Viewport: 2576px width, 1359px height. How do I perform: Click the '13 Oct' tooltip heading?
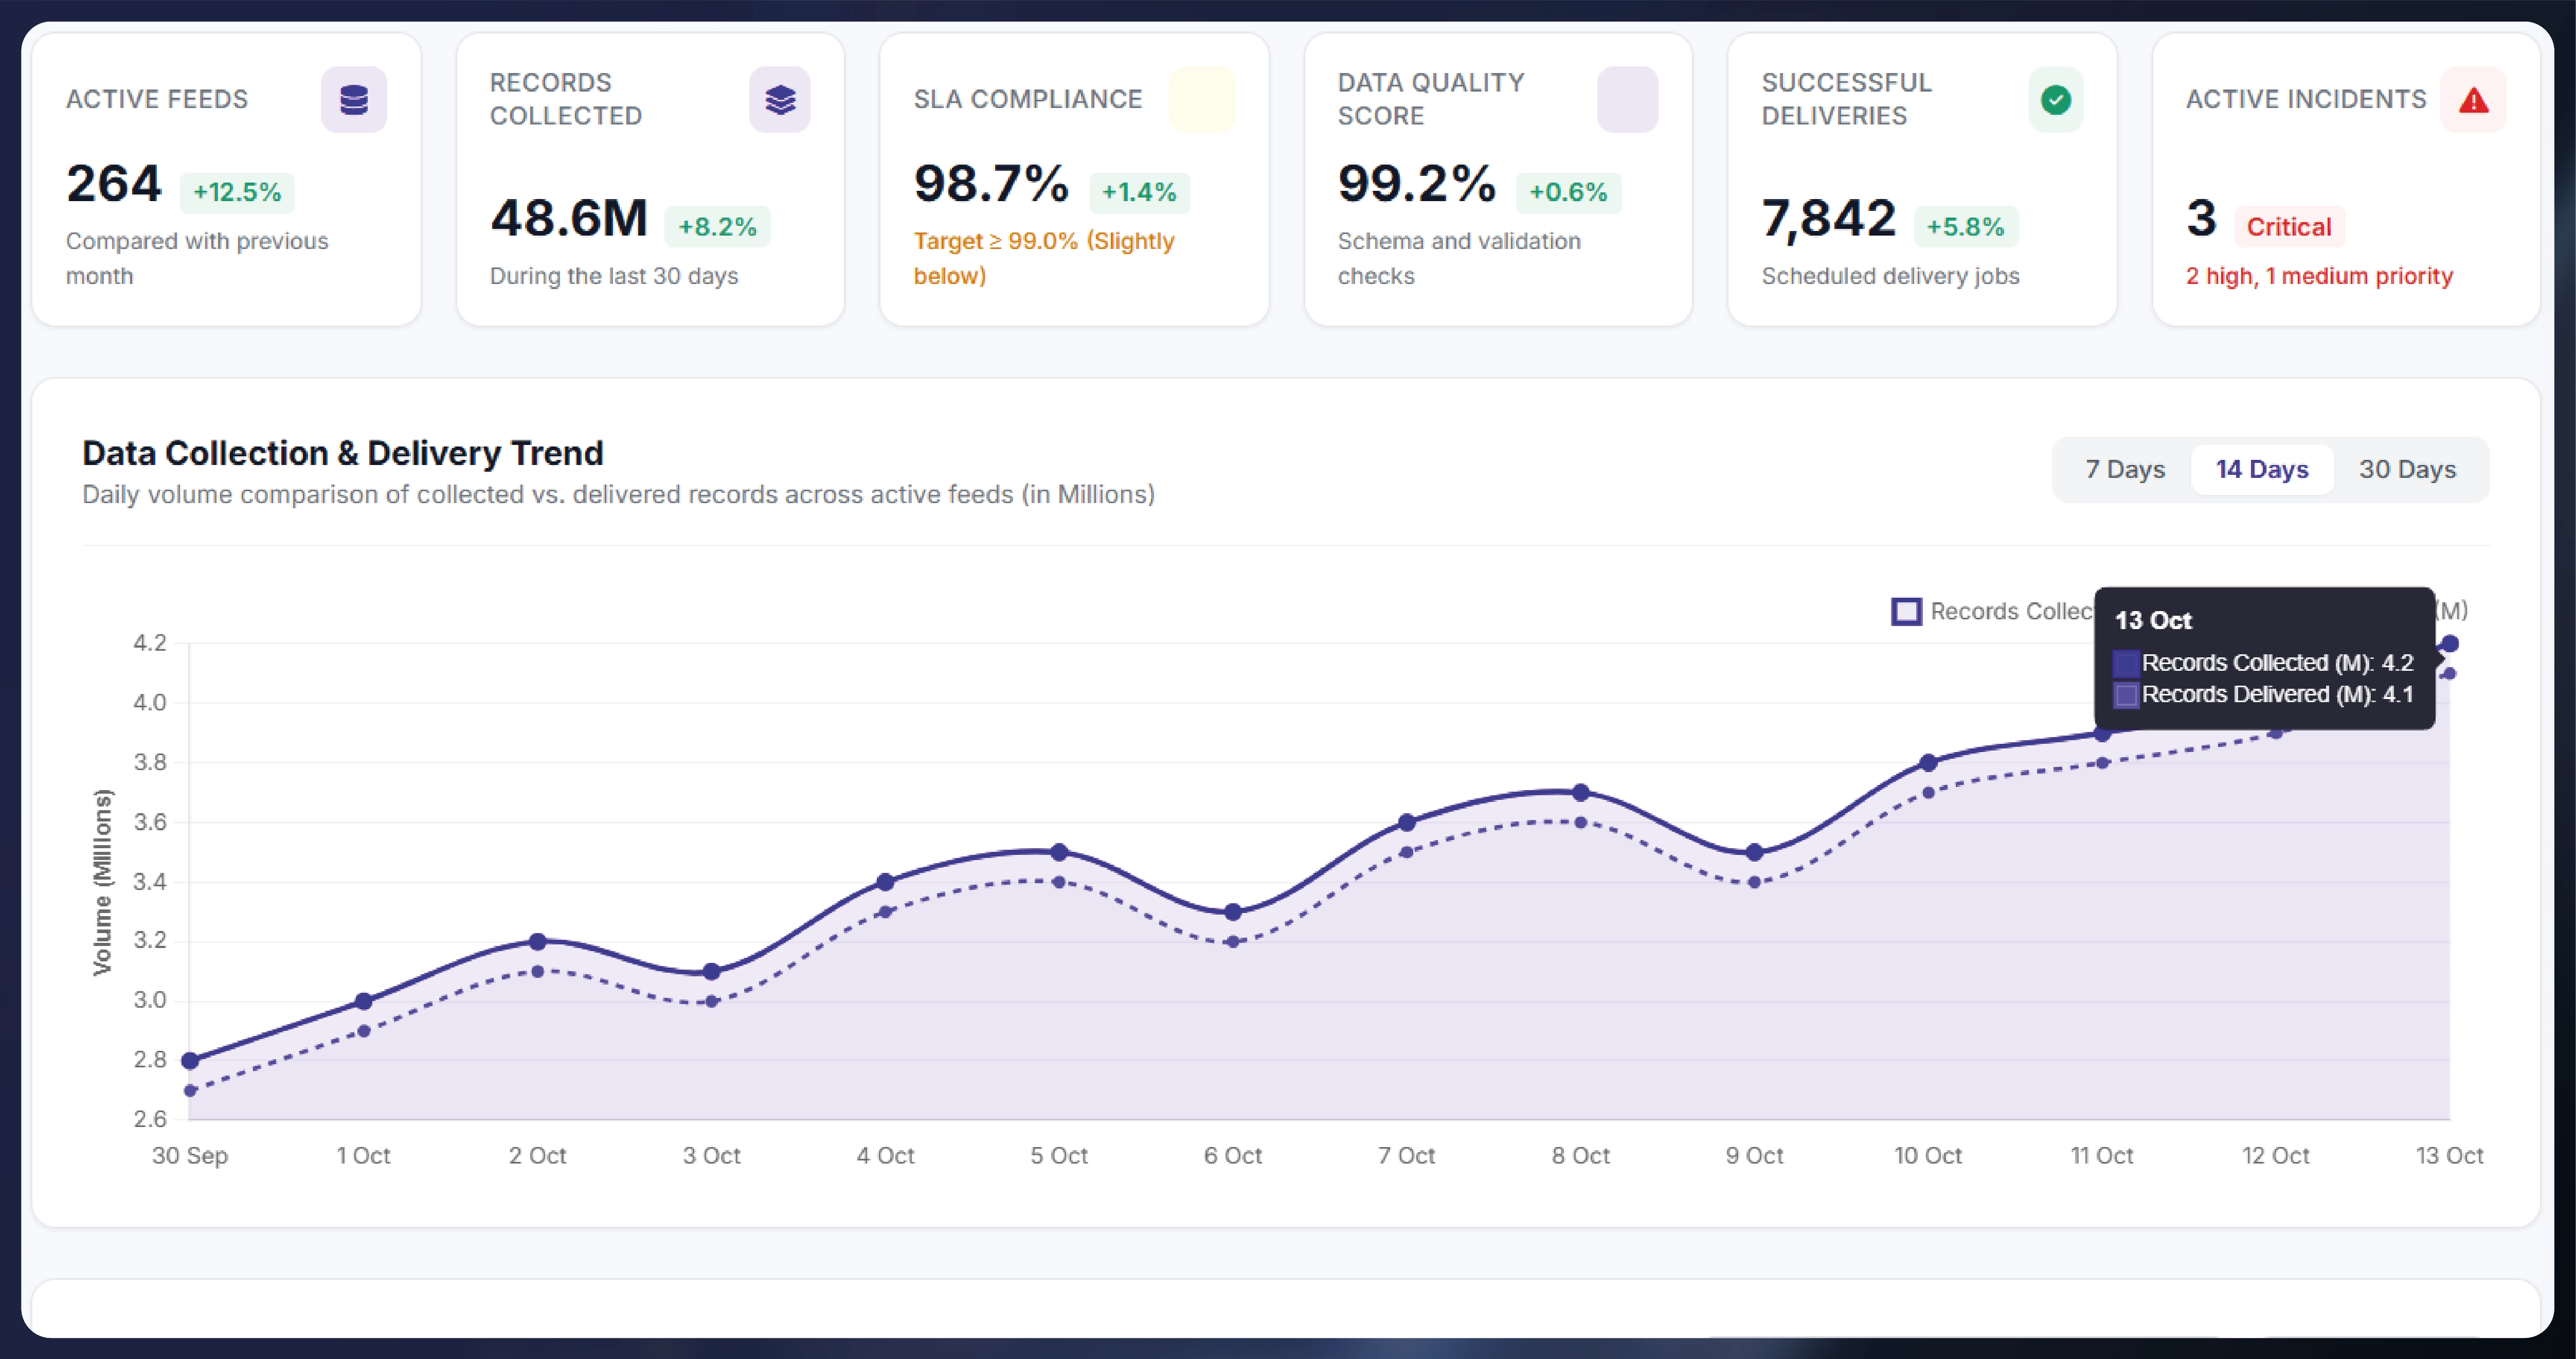click(x=2153, y=620)
